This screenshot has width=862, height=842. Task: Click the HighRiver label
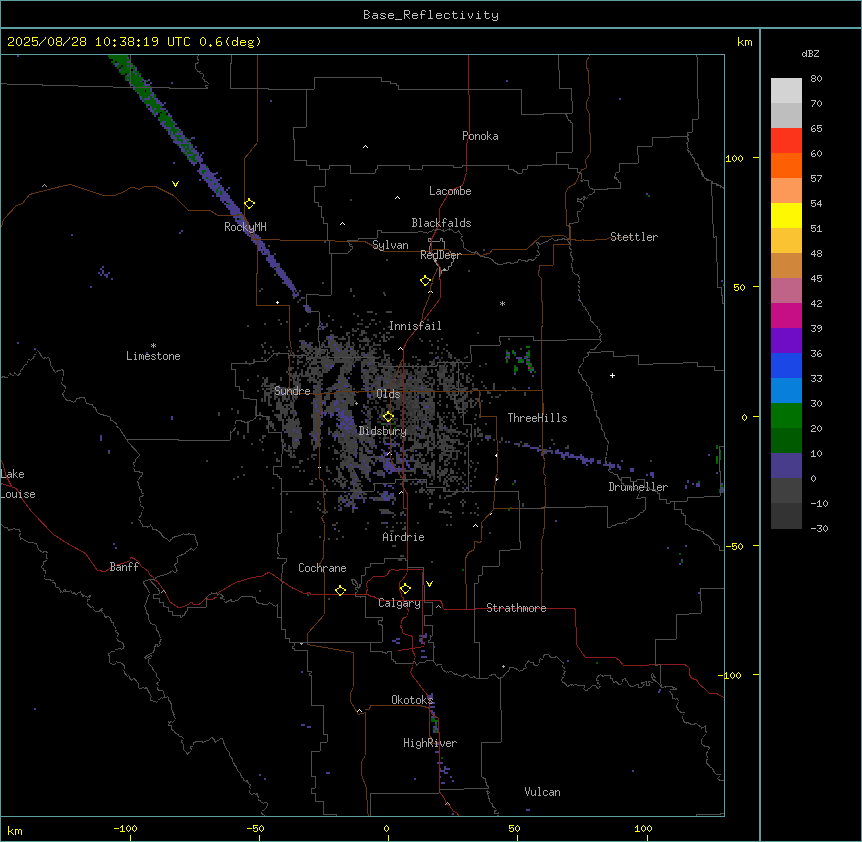[430, 743]
